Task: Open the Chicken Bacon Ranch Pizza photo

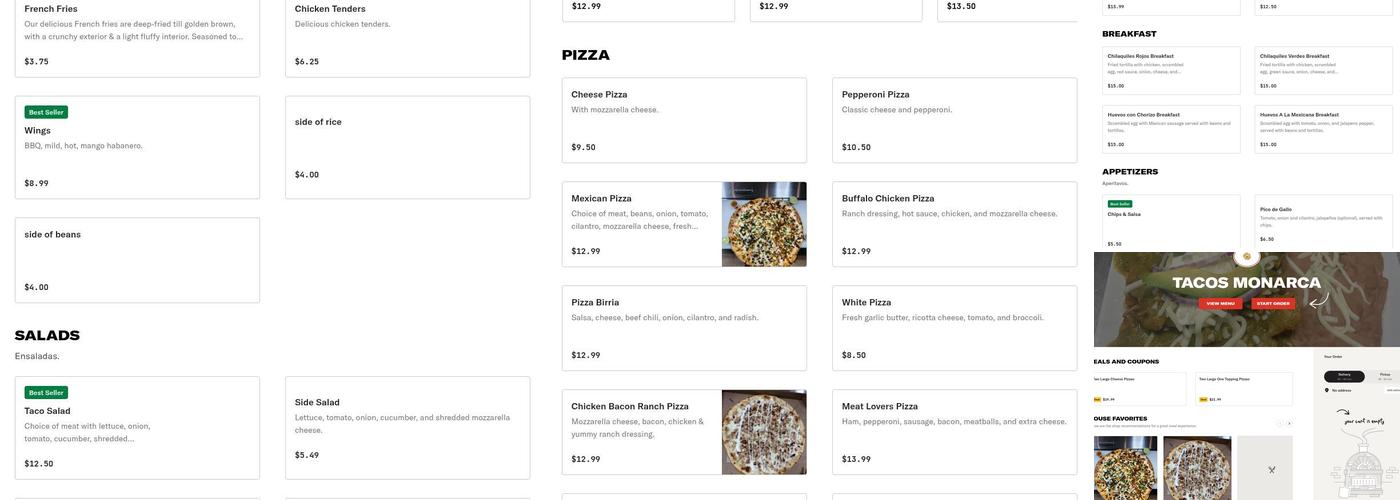Action: point(764,432)
